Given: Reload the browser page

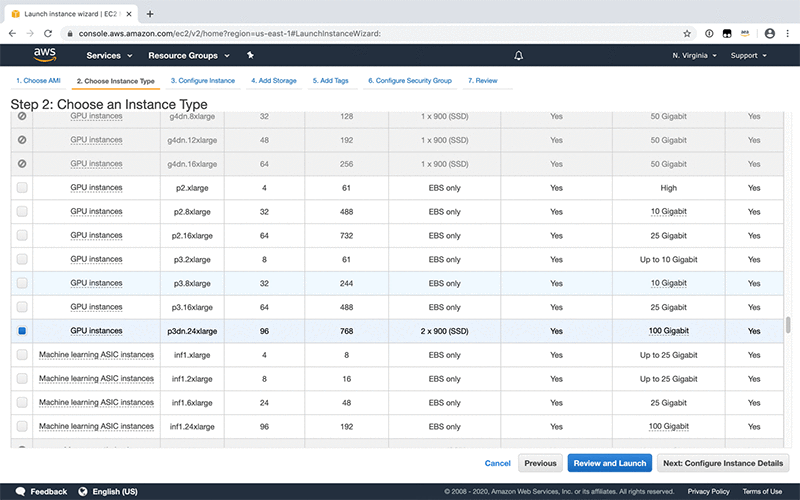Looking at the screenshot, I should coord(47,34).
